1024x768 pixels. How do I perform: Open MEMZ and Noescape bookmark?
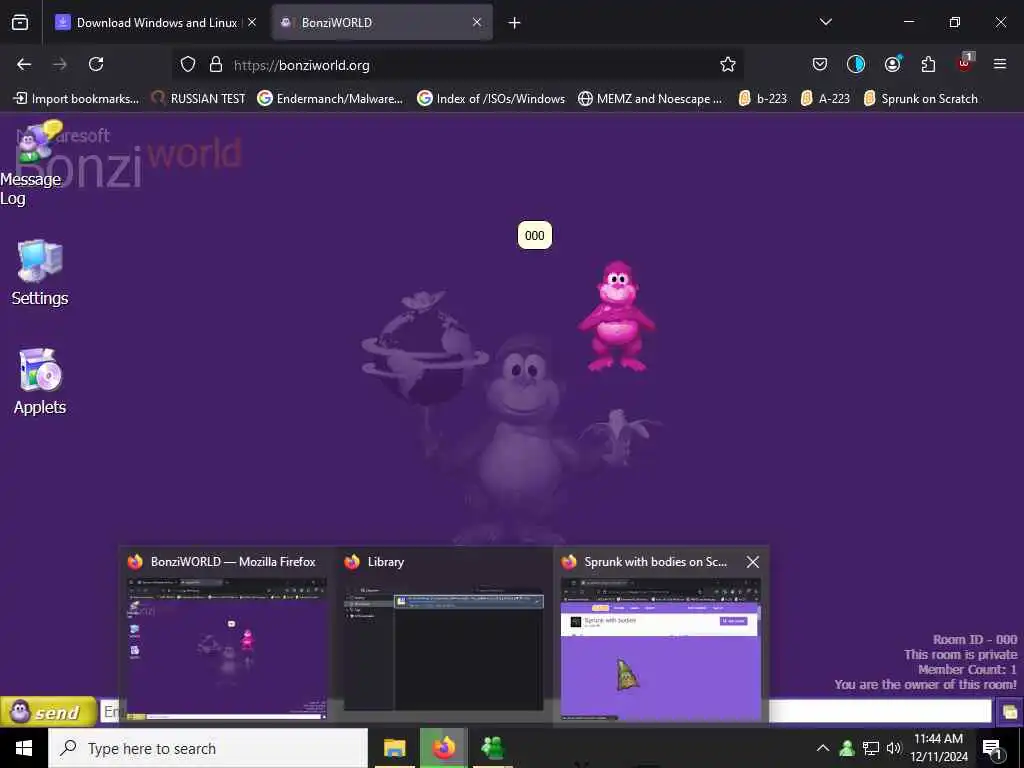coord(650,99)
